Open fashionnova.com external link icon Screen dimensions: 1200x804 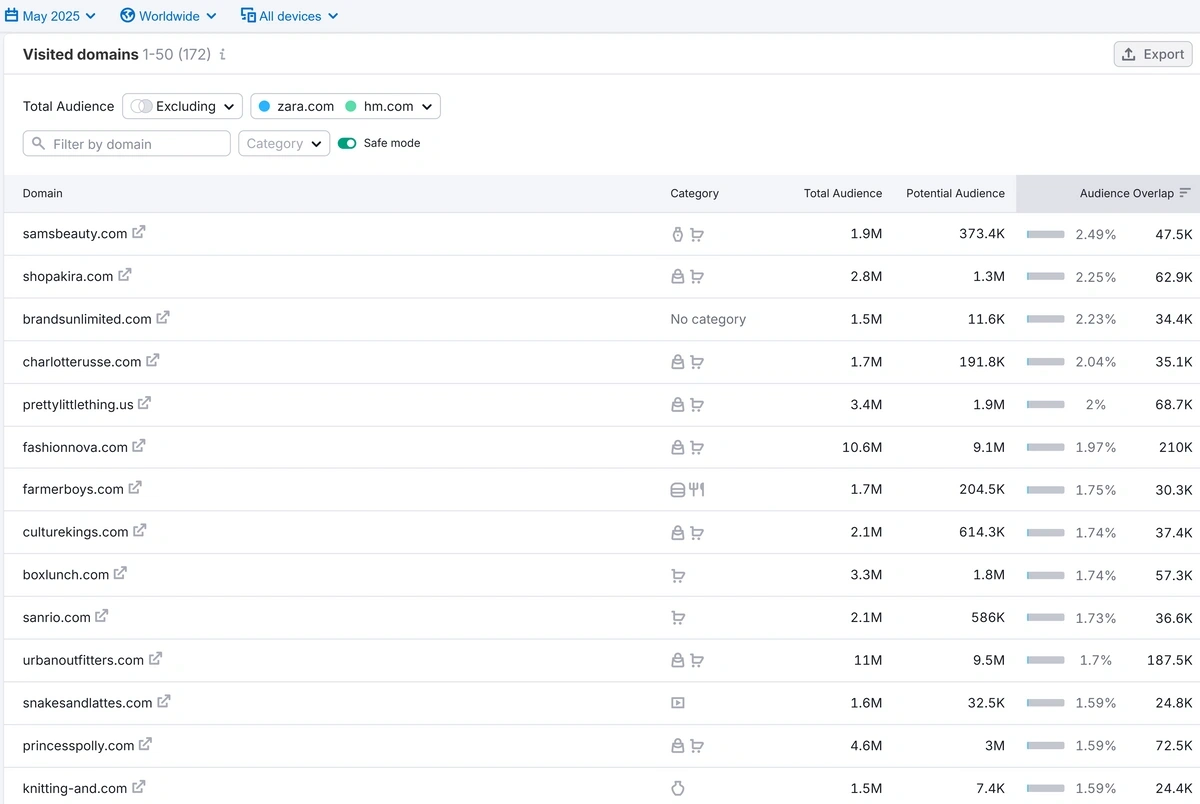pyautogui.click(x=139, y=446)
